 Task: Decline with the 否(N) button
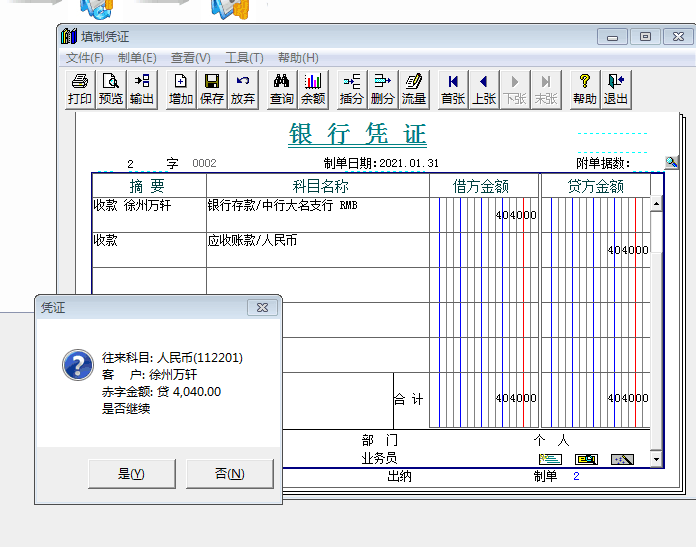229,474
